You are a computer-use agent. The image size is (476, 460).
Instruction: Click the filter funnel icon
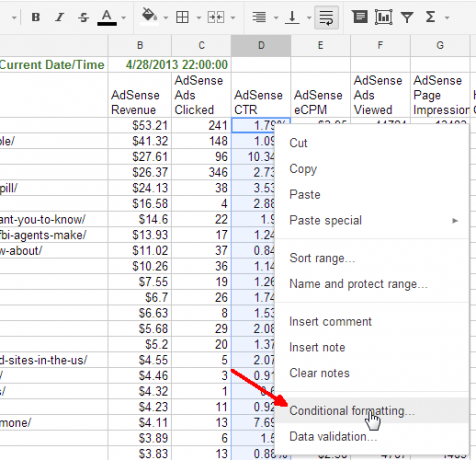pyautogui.click(x=407, y=17)
